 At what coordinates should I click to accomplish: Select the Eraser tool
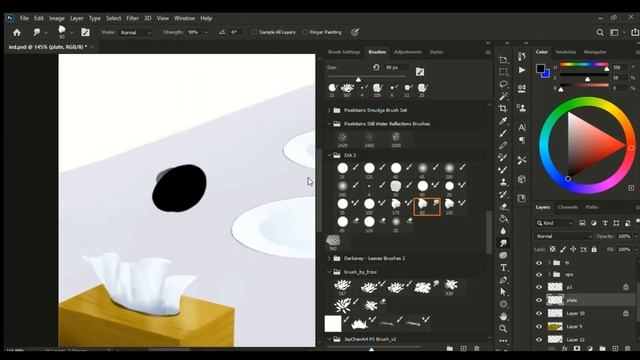pos(503,207)
